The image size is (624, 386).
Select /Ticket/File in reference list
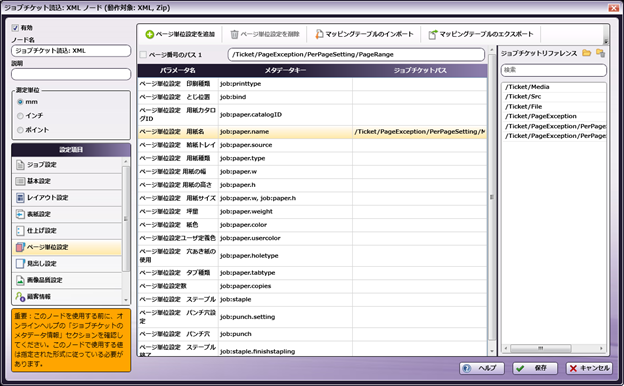(x=553, y=107)
